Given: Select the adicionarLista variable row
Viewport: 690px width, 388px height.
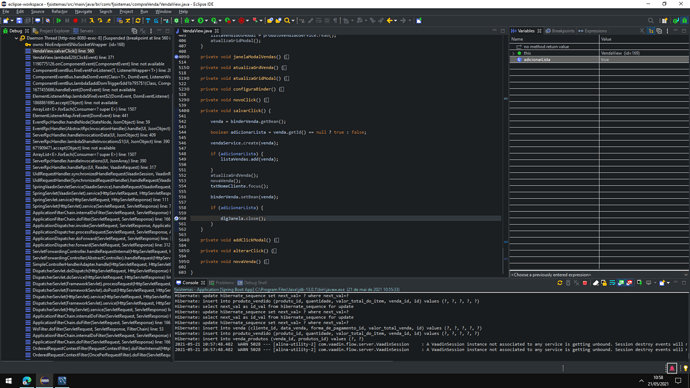Looking at the screenshot, I should tap(599, 59).
